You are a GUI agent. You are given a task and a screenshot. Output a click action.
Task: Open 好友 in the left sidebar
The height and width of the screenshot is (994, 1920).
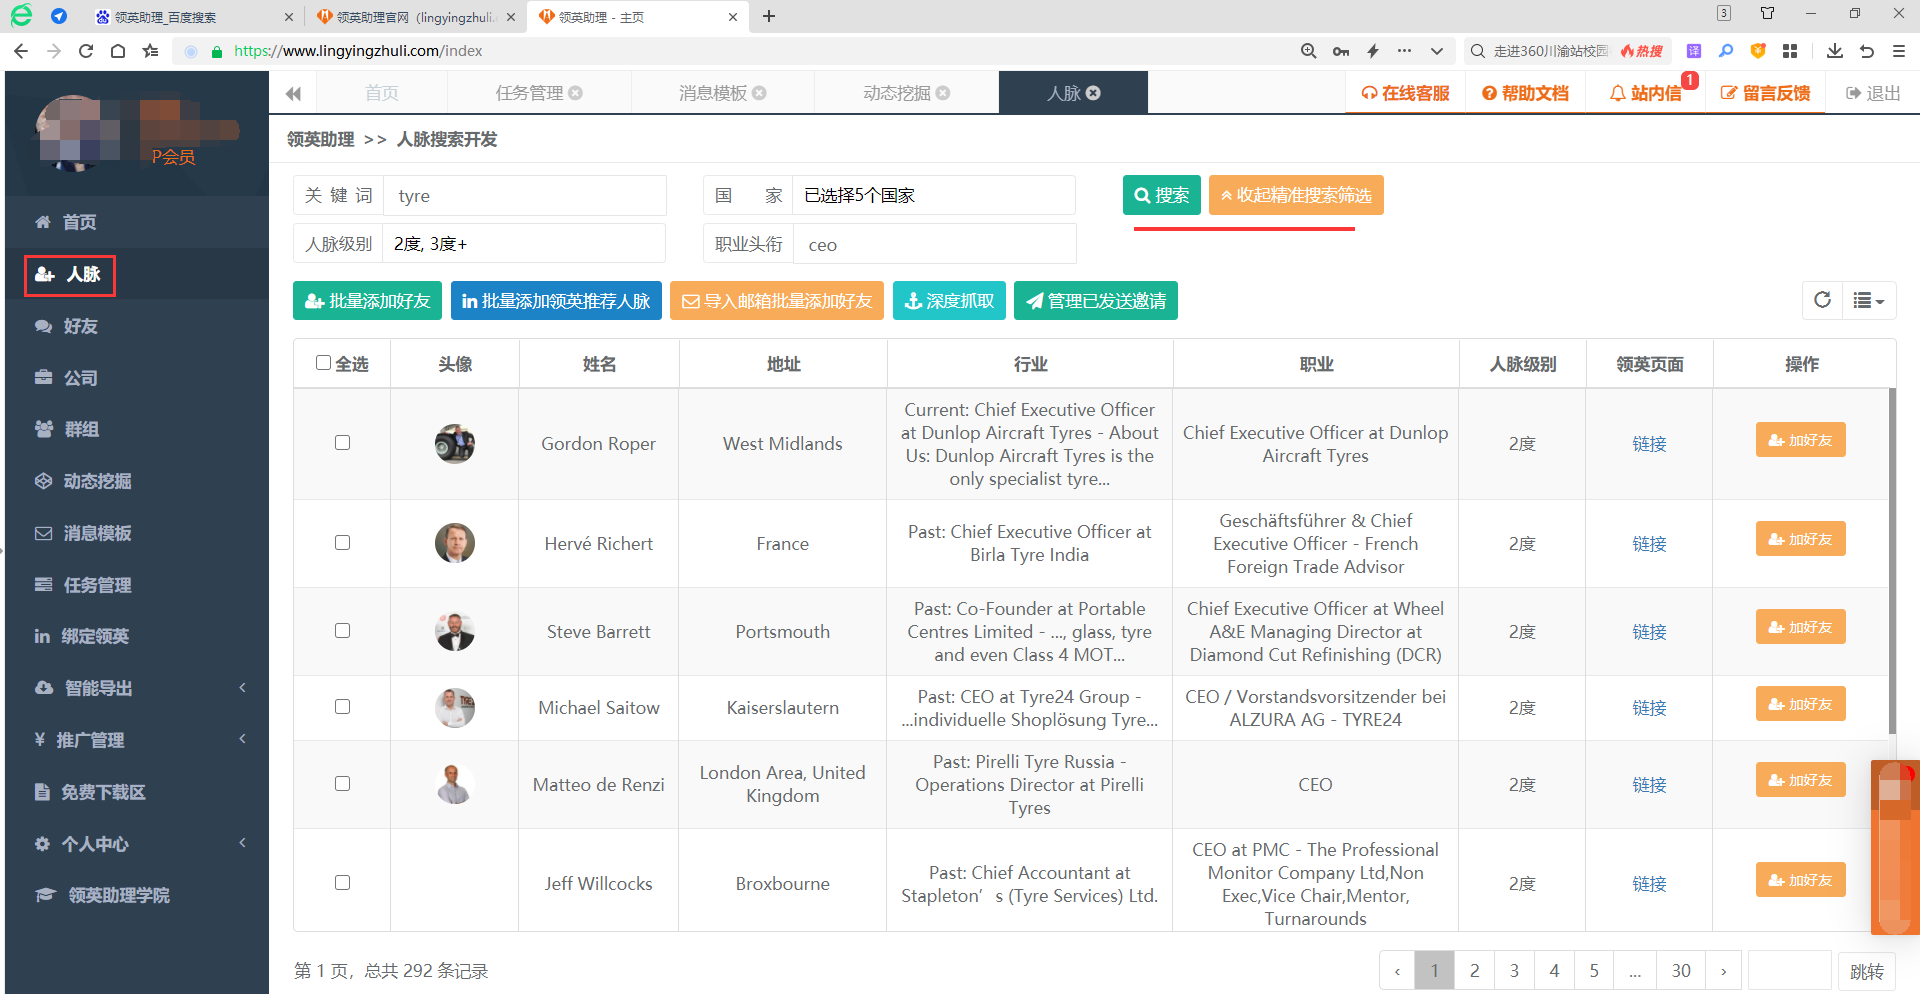click(80, 326)
